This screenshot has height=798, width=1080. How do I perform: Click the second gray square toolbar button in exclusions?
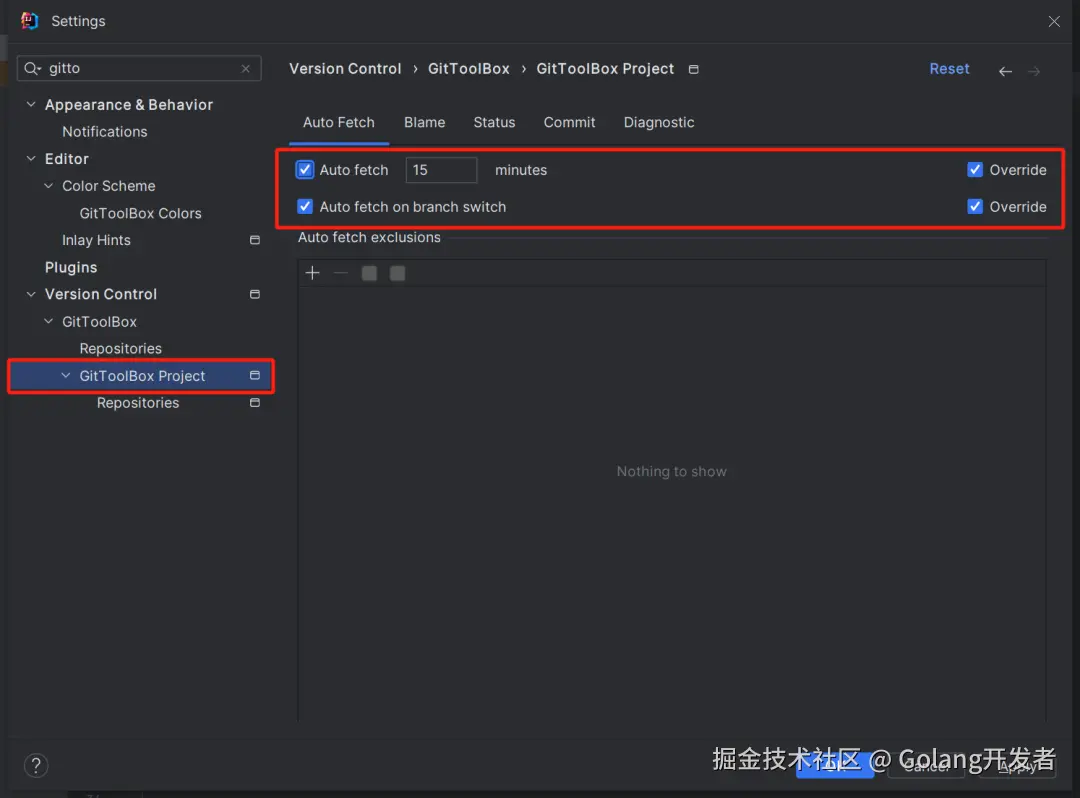coord(397,273)
